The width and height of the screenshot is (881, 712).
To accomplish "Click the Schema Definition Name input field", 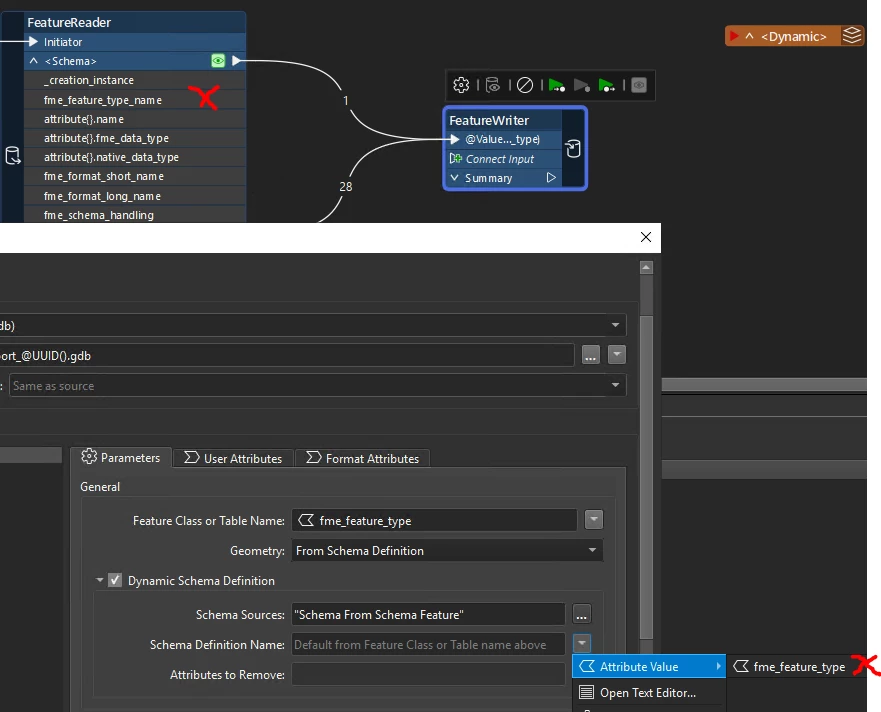I will [x=428, y=644].
